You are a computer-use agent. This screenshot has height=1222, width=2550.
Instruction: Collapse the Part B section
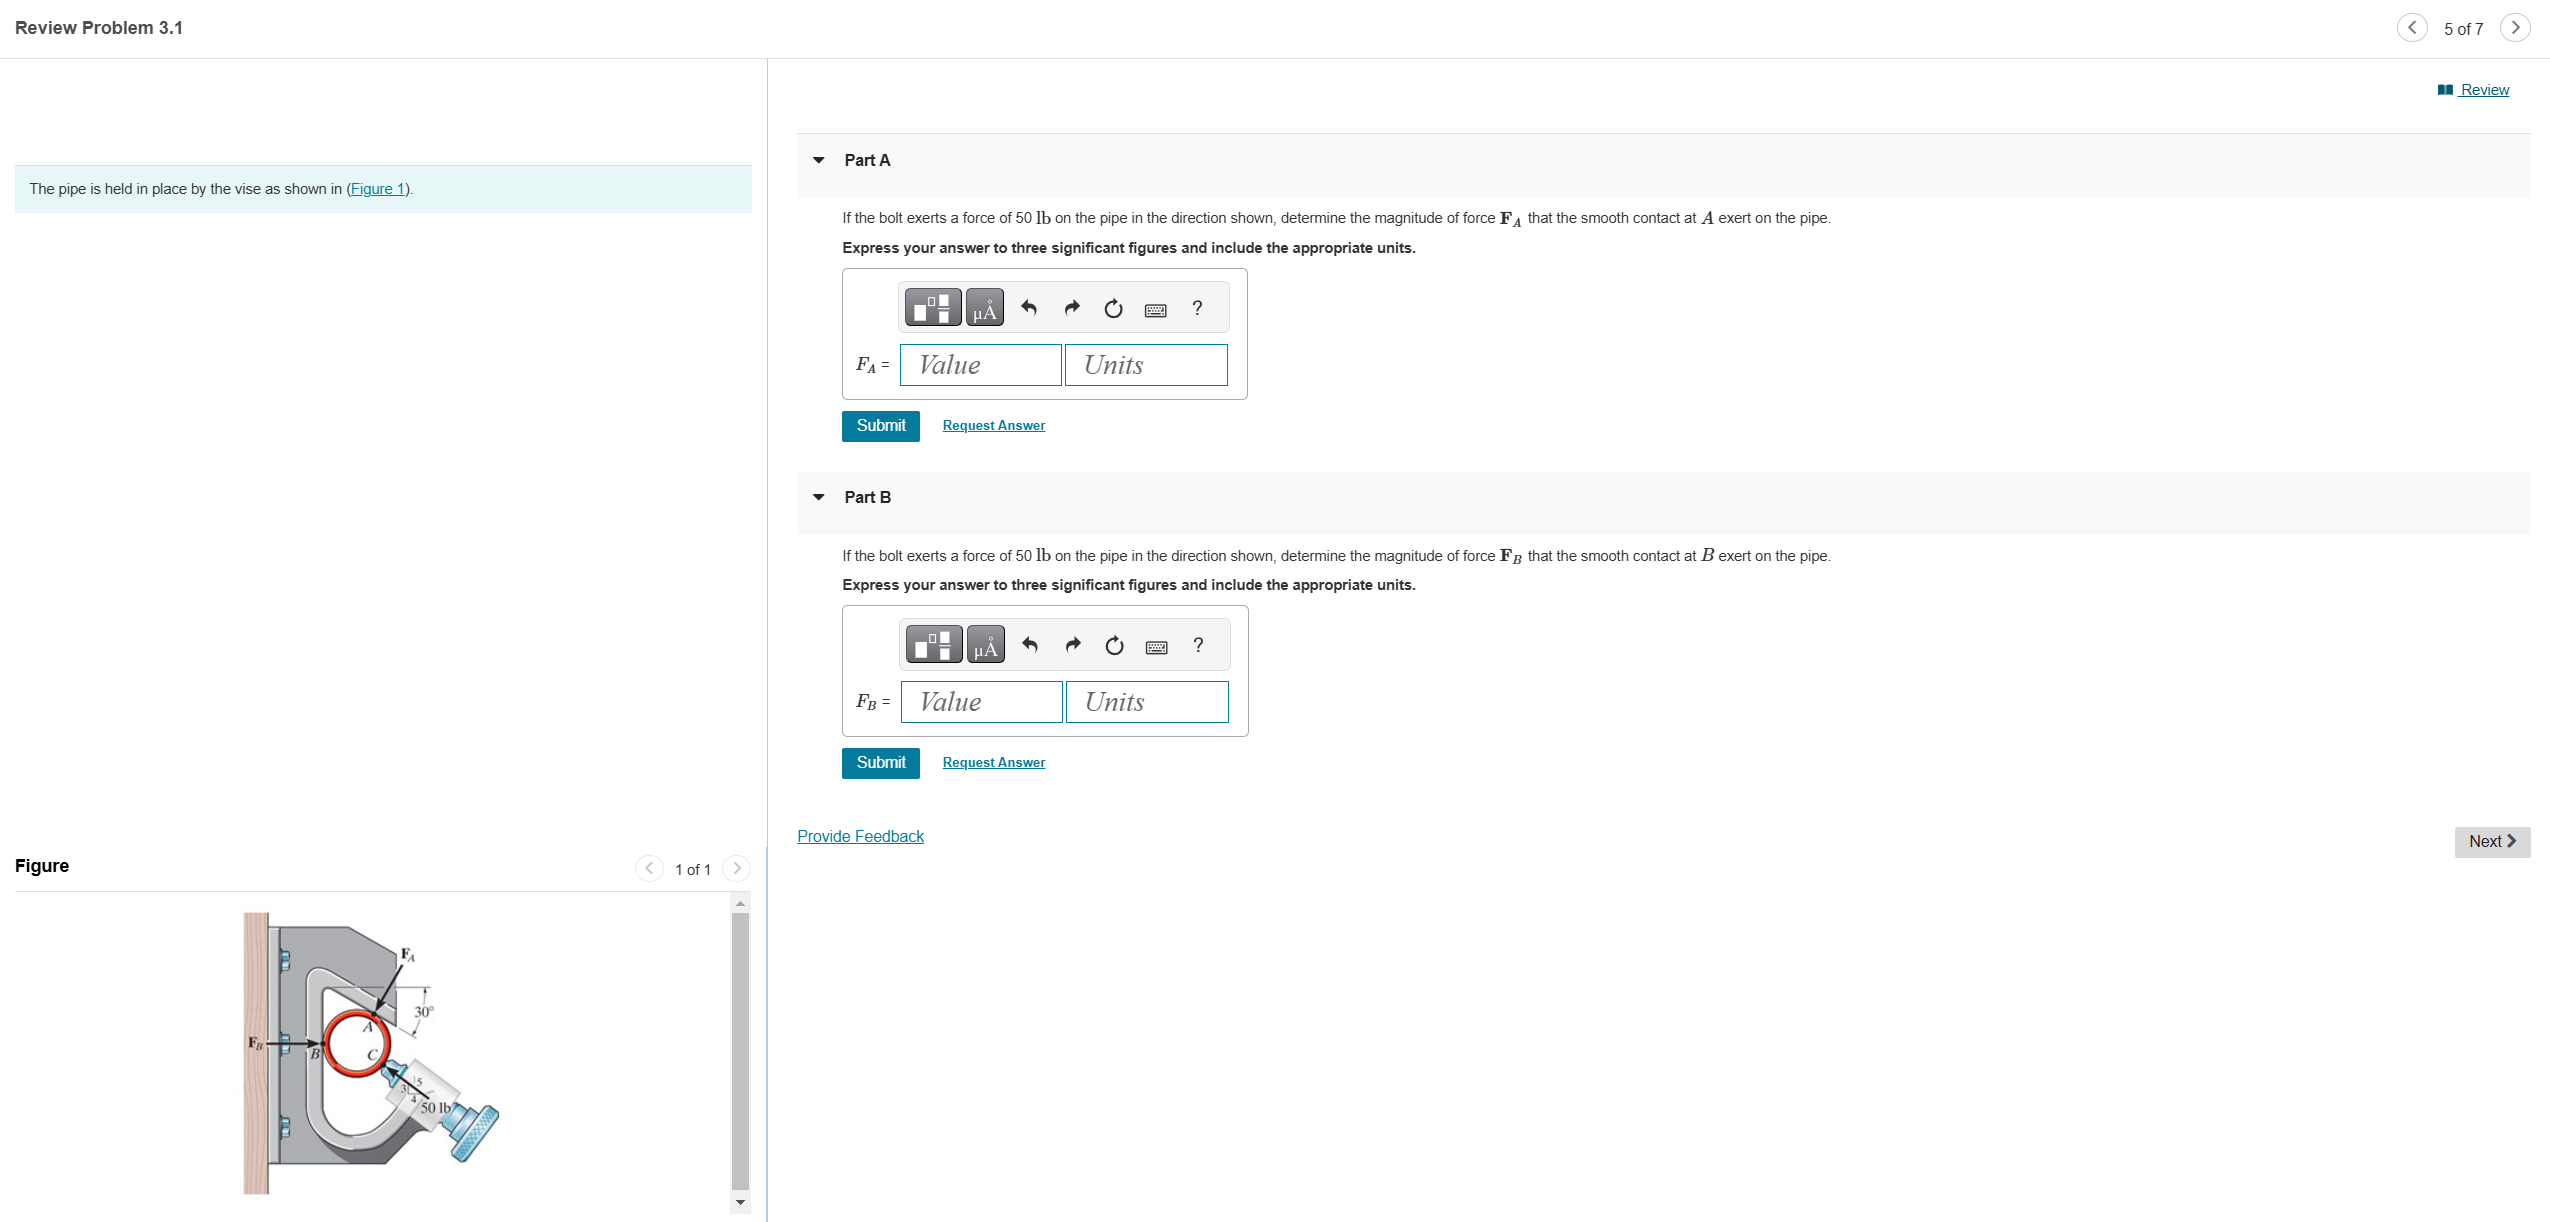pos(819,497)
